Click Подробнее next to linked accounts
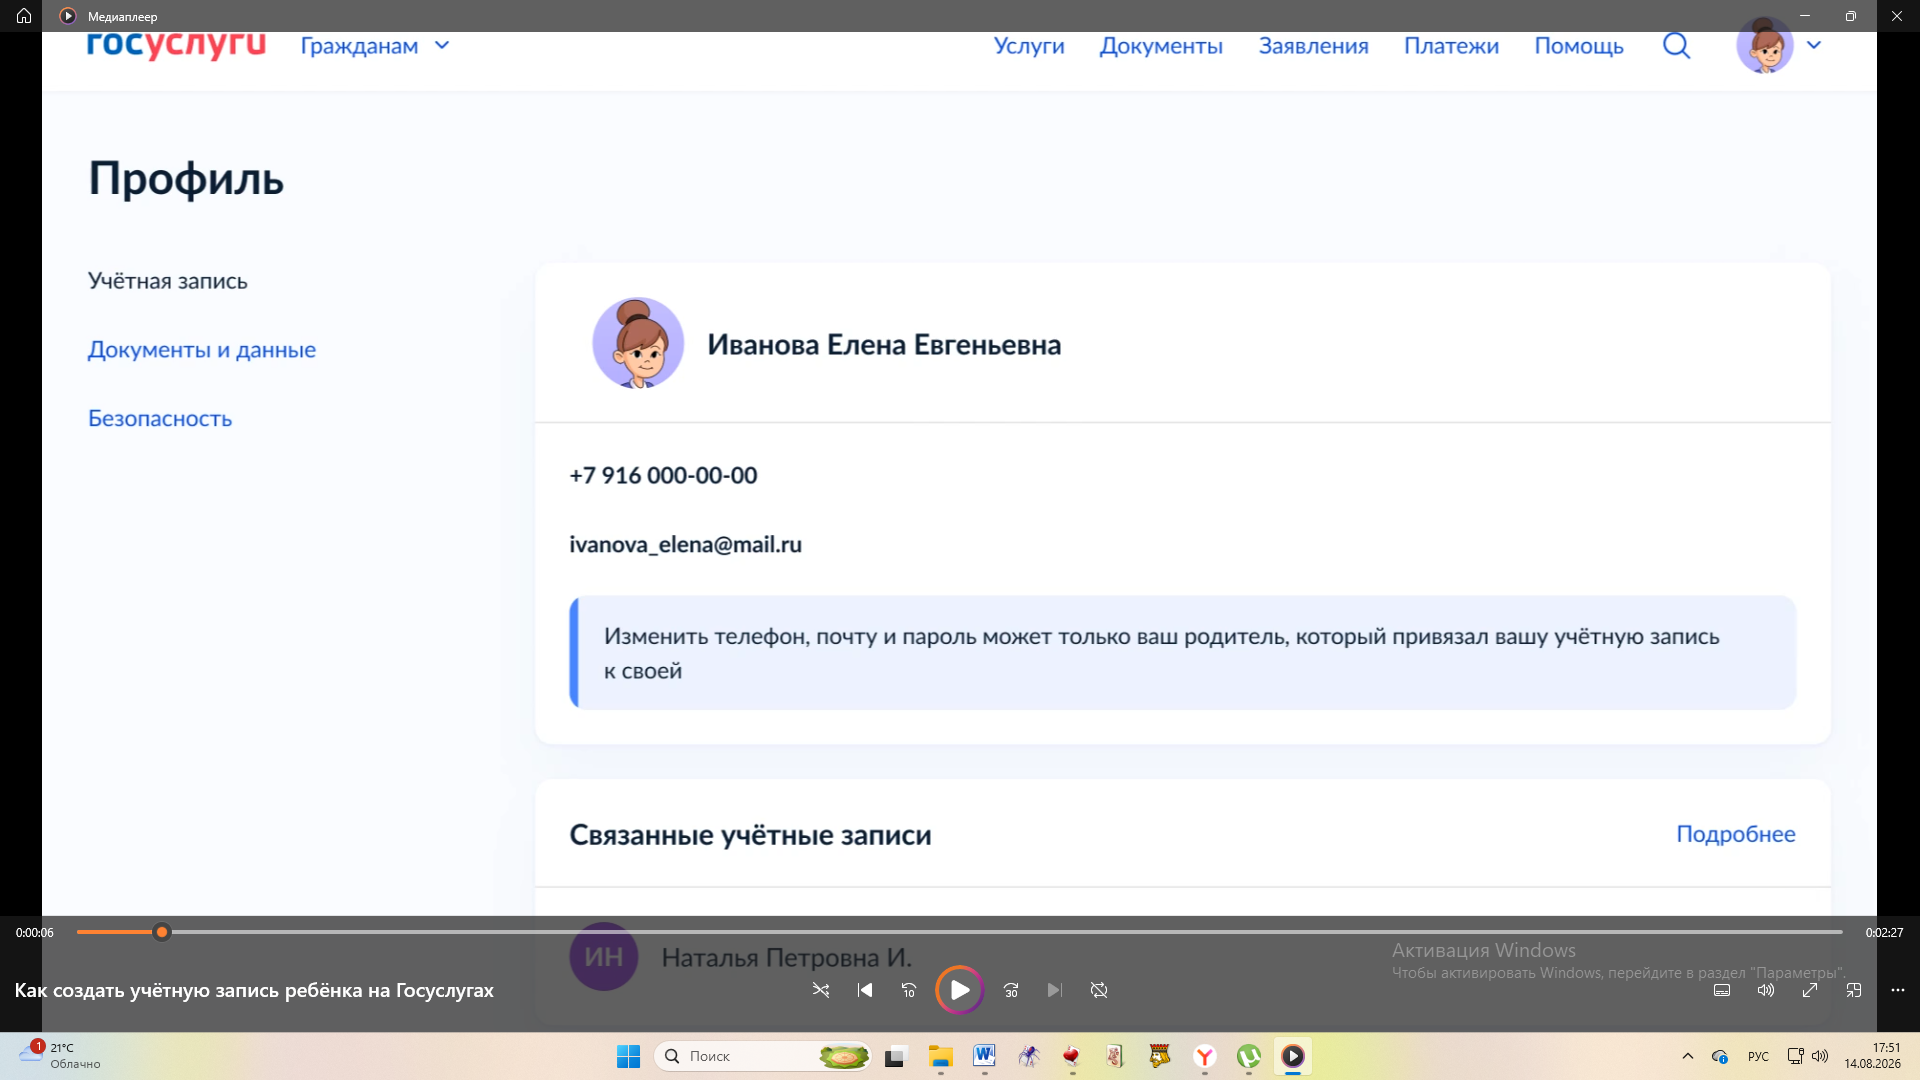The image size is (1920, 1080). point(1736,834)
